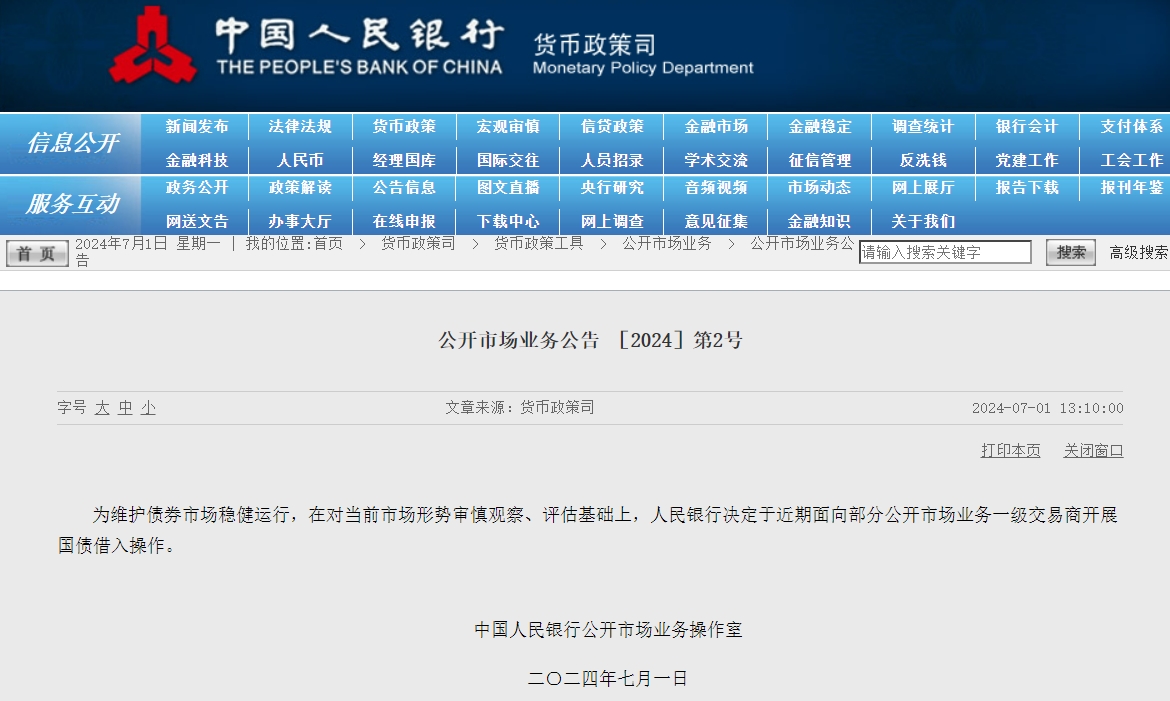The width and height of the screenshot is (1170, 701).
Task: Click 关闭窗口 to close the window
Action: point(1093,451)
